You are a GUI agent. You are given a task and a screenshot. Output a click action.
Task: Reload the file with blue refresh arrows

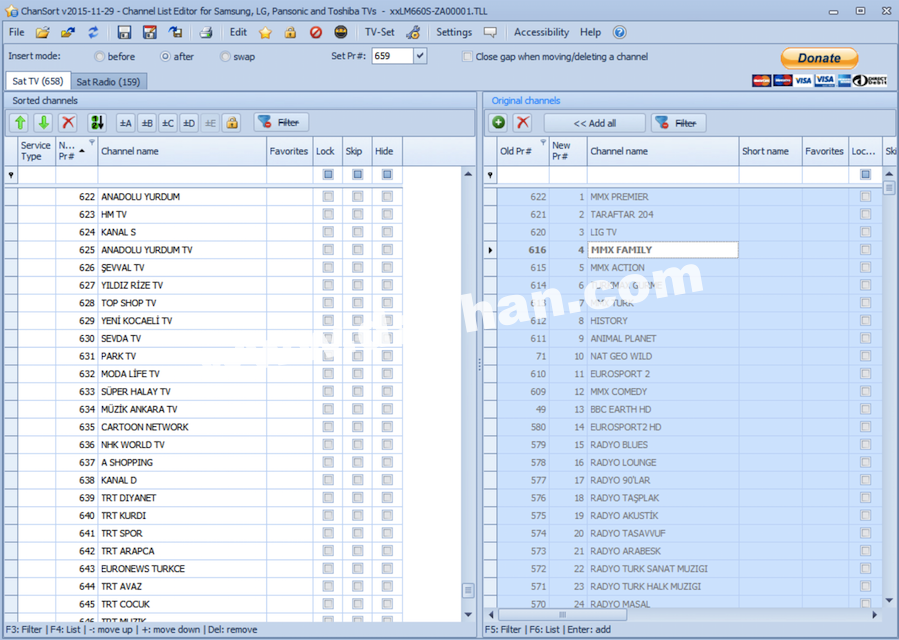(x=93, y=33)
